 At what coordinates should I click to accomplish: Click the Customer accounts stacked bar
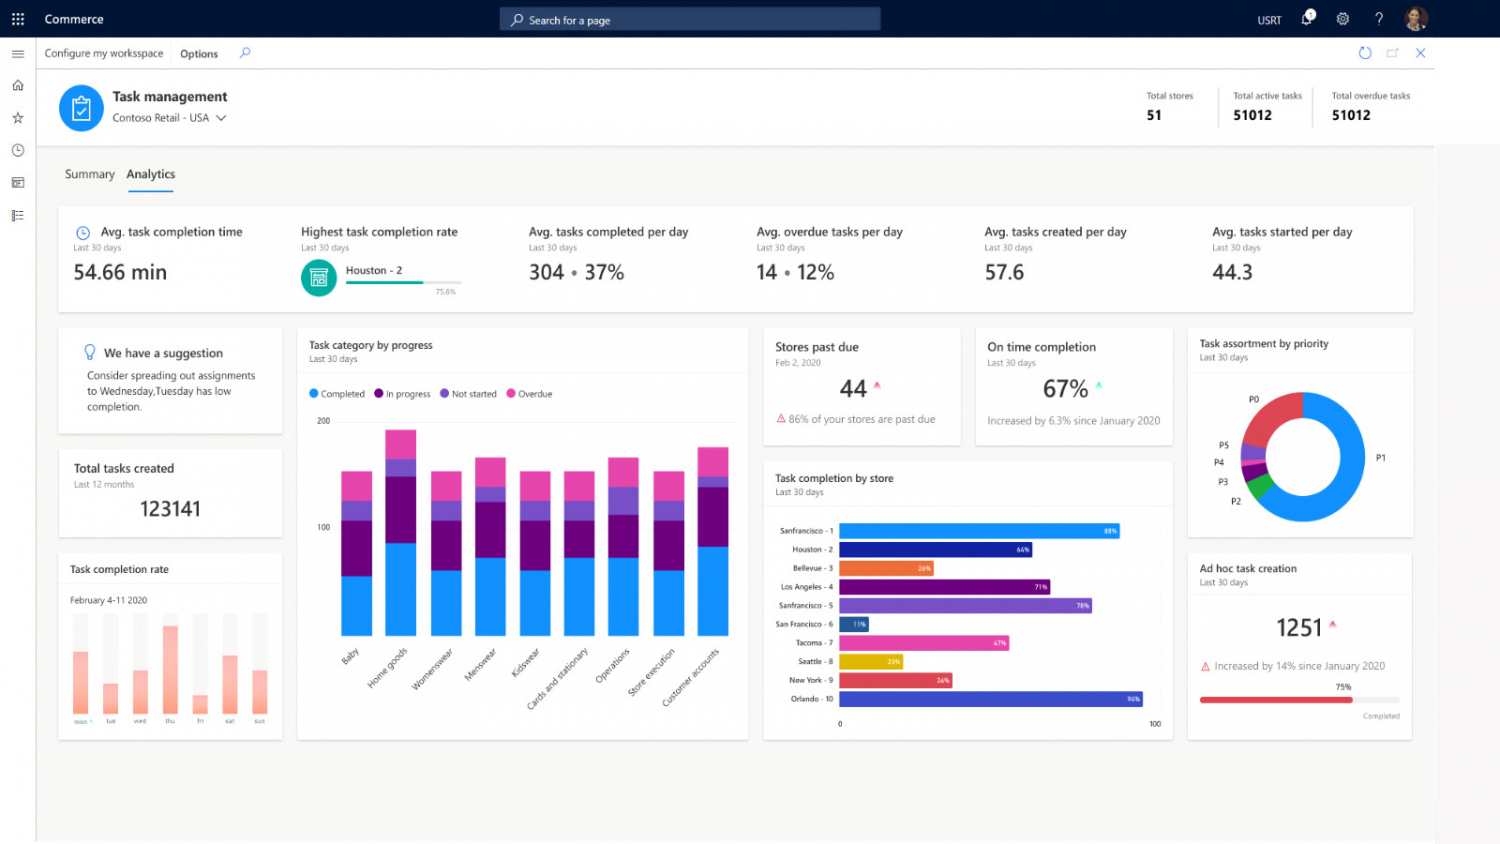click(713, 541)
